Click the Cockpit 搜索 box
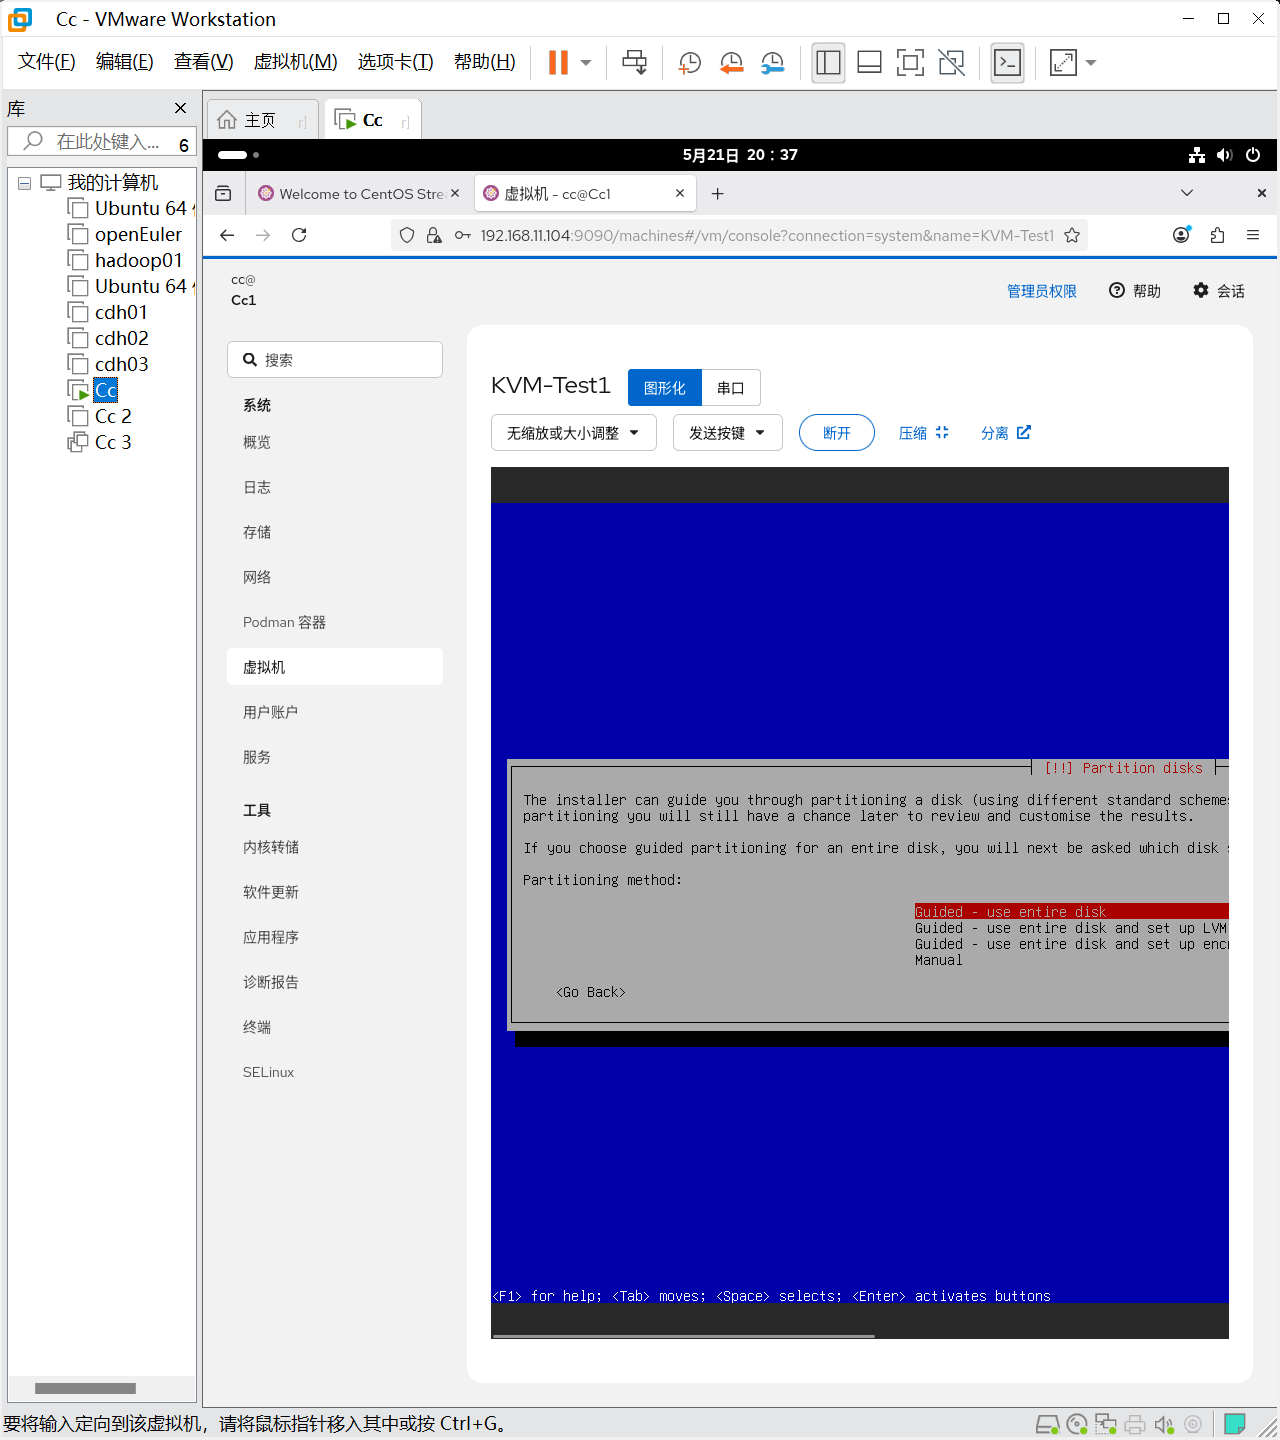 tap(335, 360)
